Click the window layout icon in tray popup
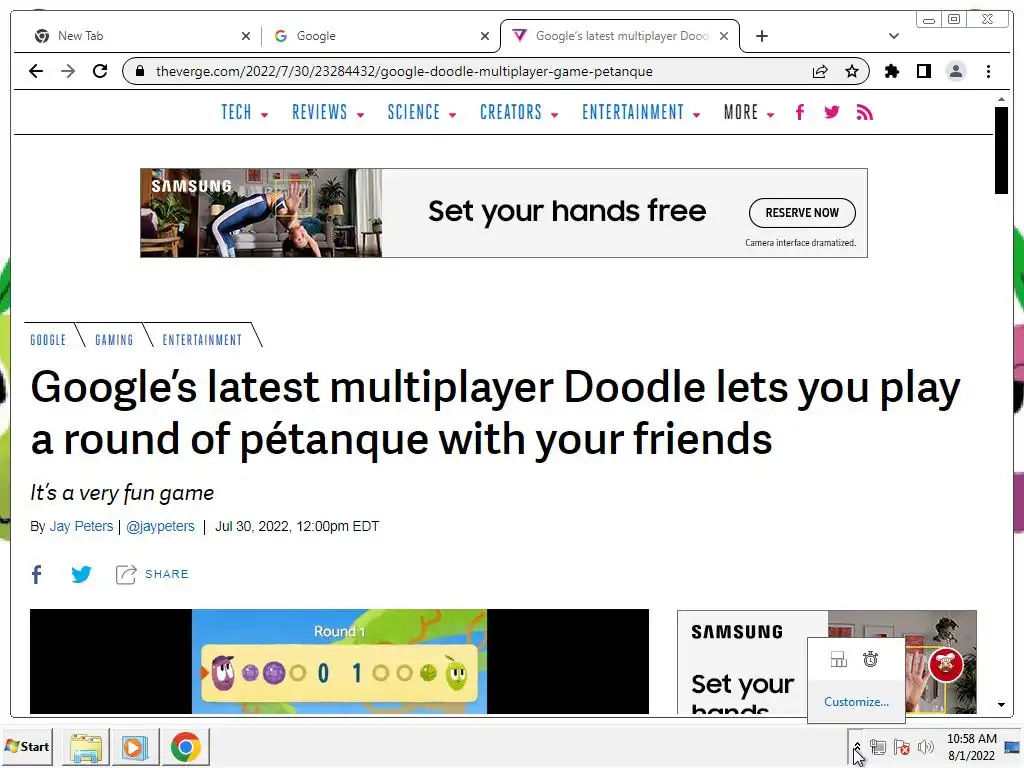 (x=839, y=660)
